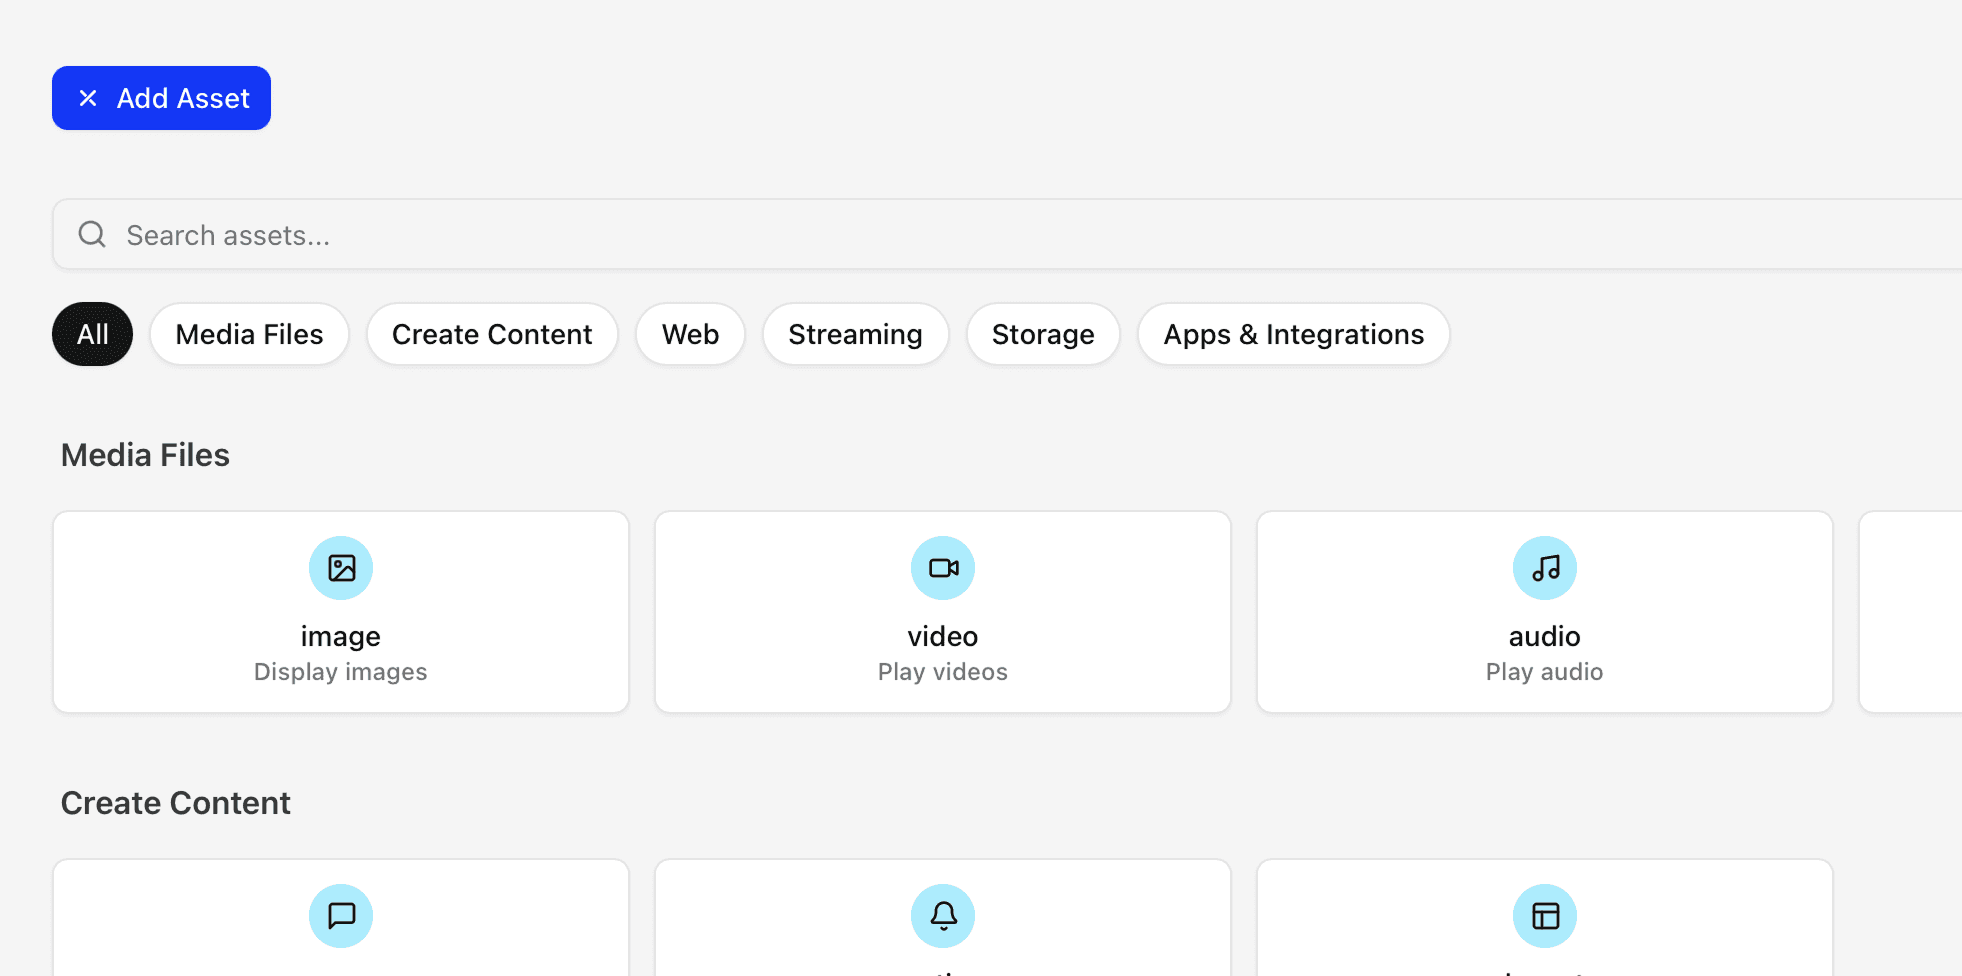Choose the audio music note icon
The height and width of the screenshot is (976, 1962).
(1545, 568)
